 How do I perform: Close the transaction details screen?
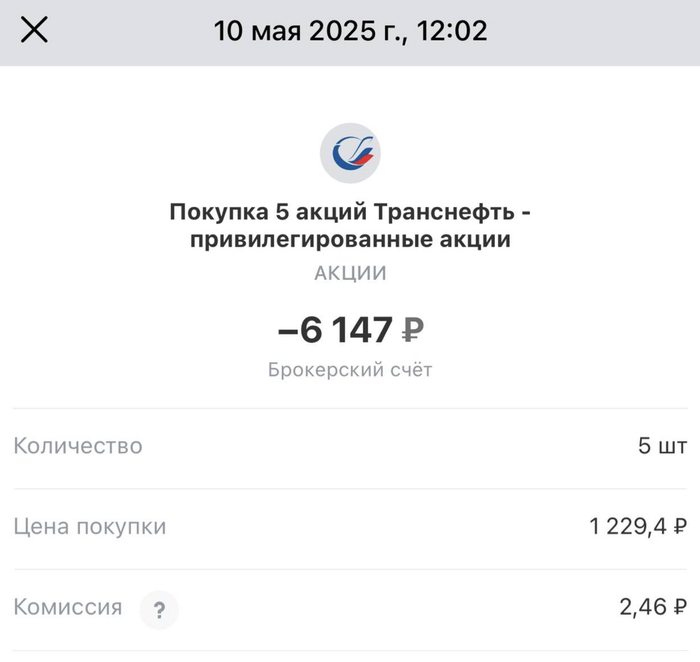click(35, 30)
